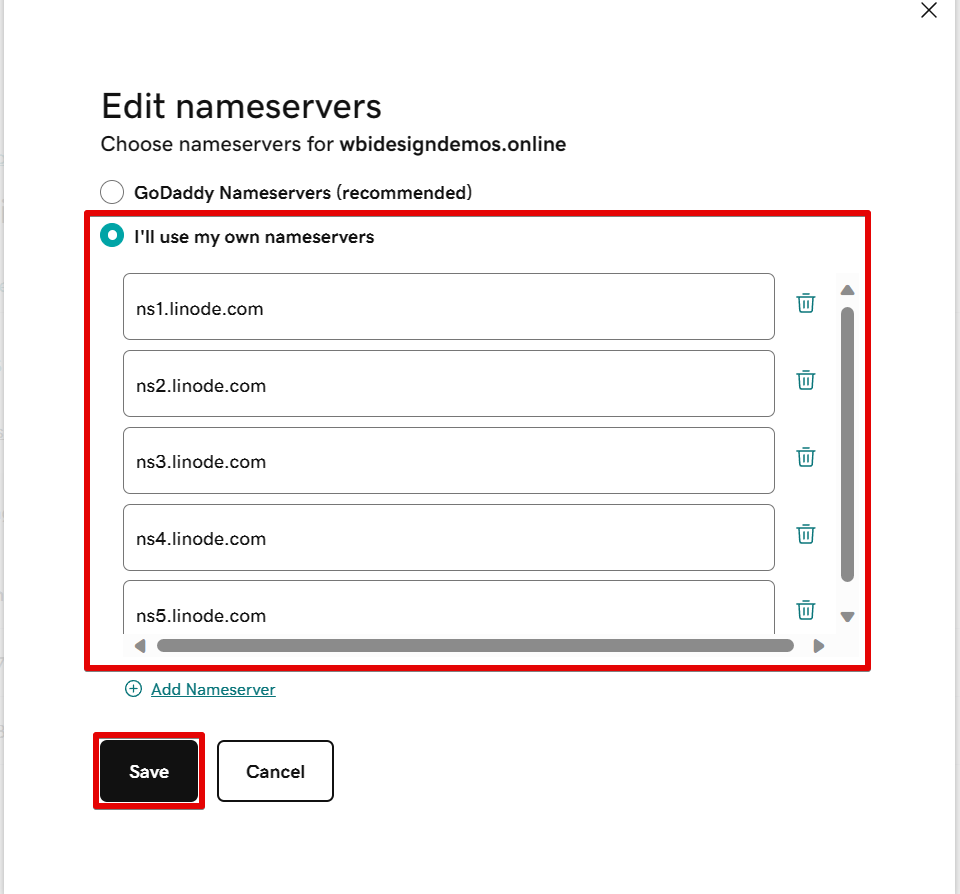Cancel editing nameservers
Image resolution: width=960 pixels, height=894 pixels.
click(x=276, y=771)
